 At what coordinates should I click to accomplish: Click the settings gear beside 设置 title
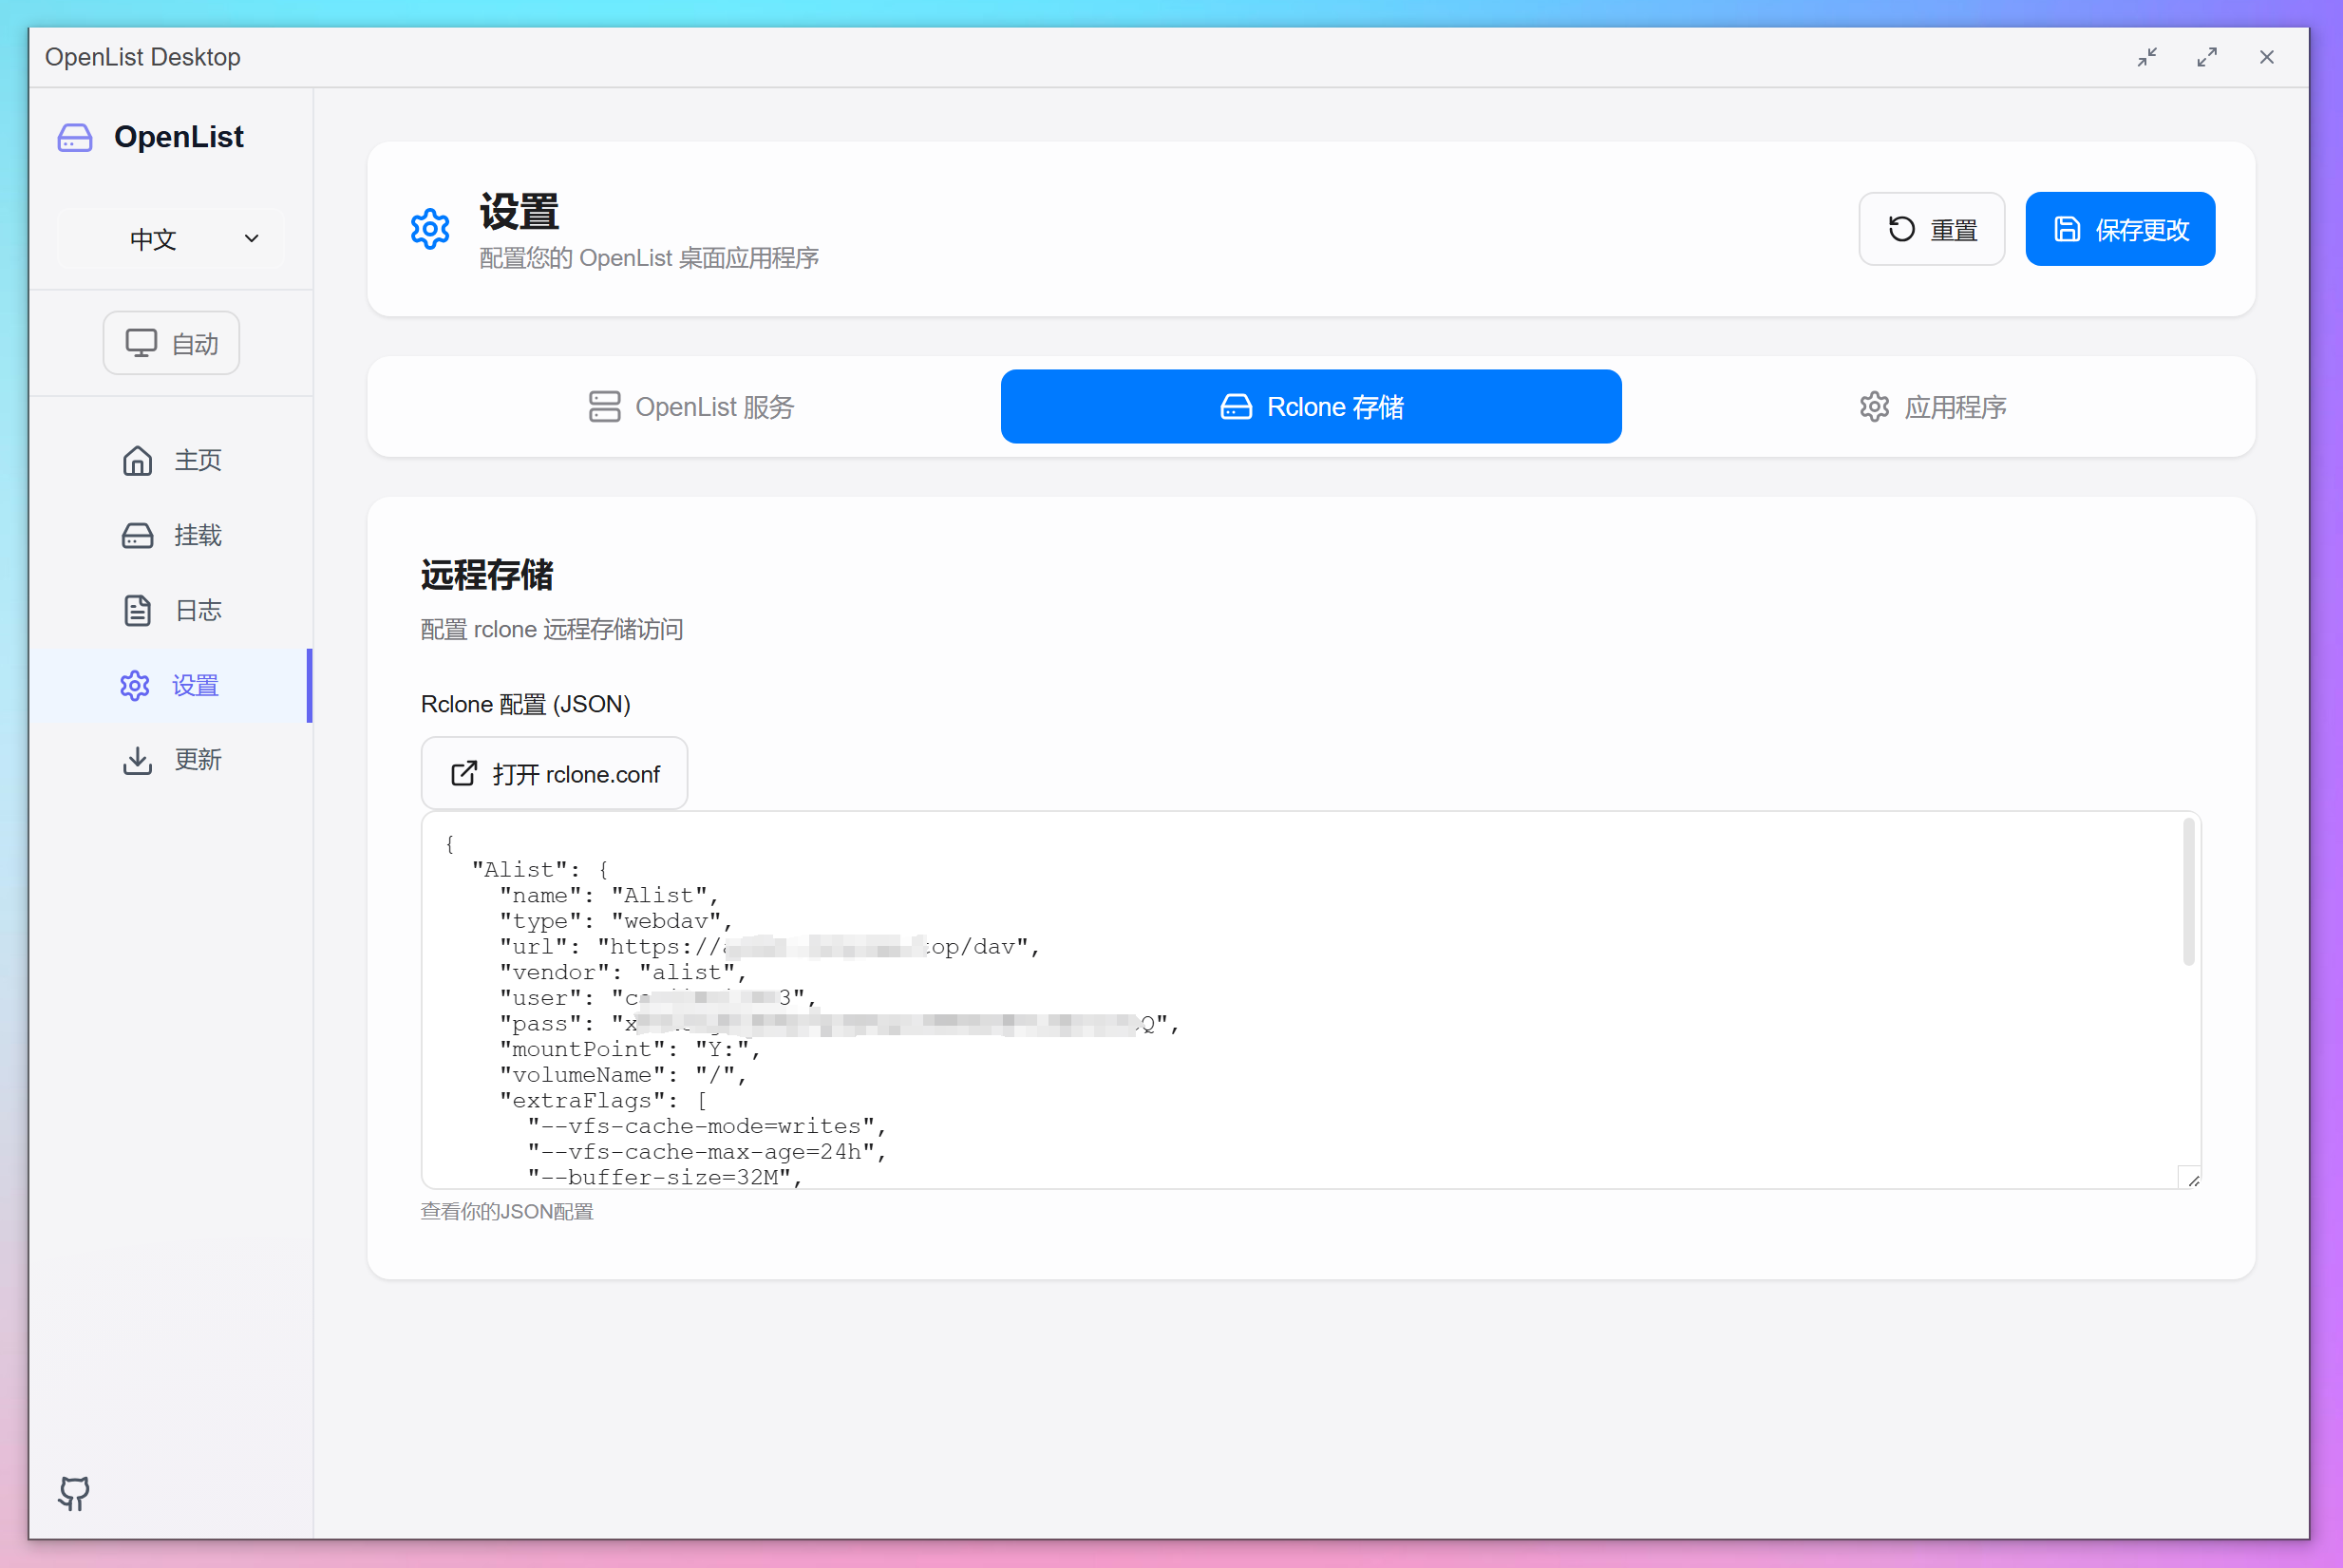430,228
